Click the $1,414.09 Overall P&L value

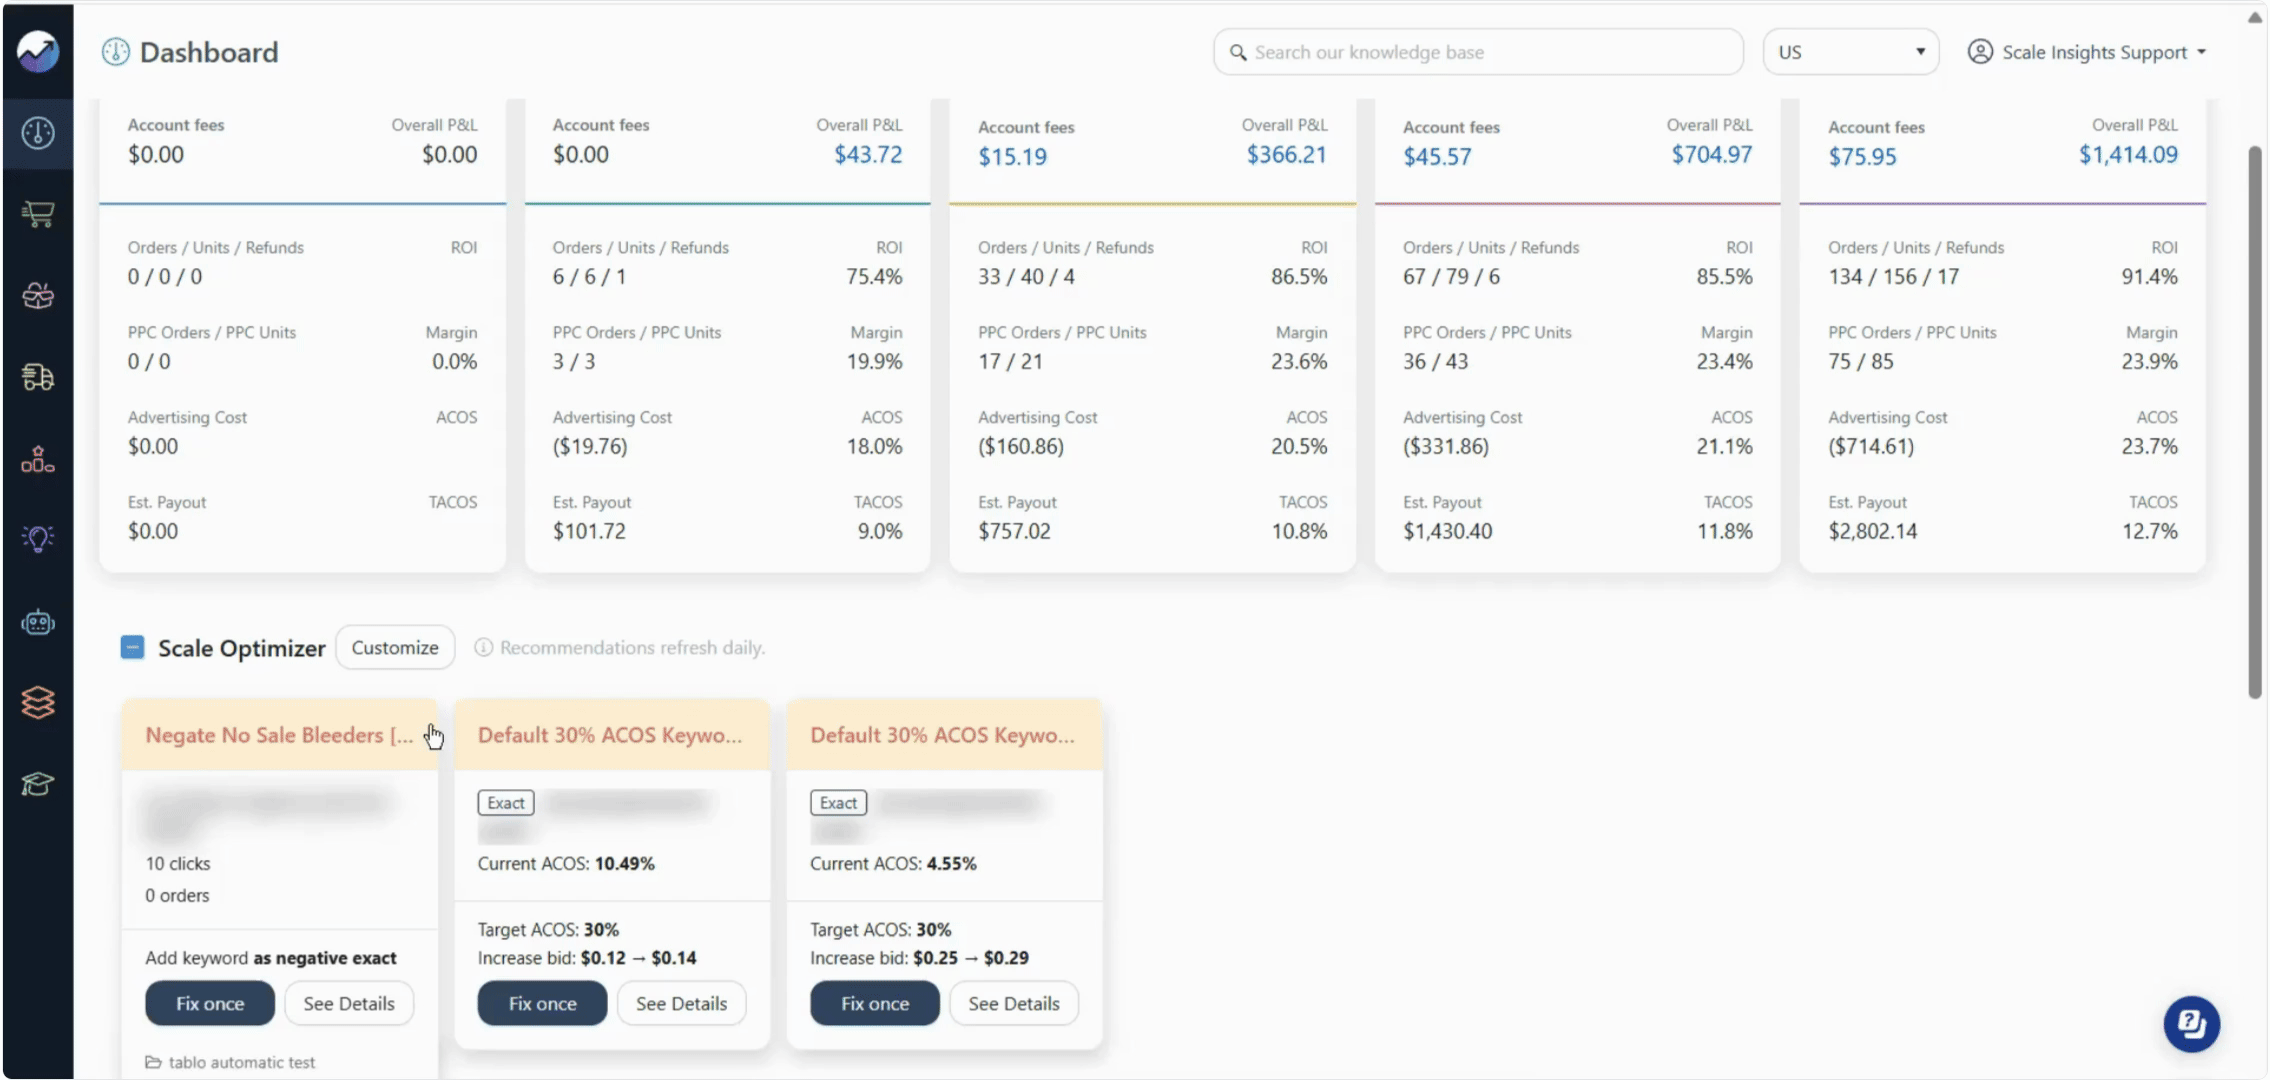pyautogui.click(x=2128, y=155)
